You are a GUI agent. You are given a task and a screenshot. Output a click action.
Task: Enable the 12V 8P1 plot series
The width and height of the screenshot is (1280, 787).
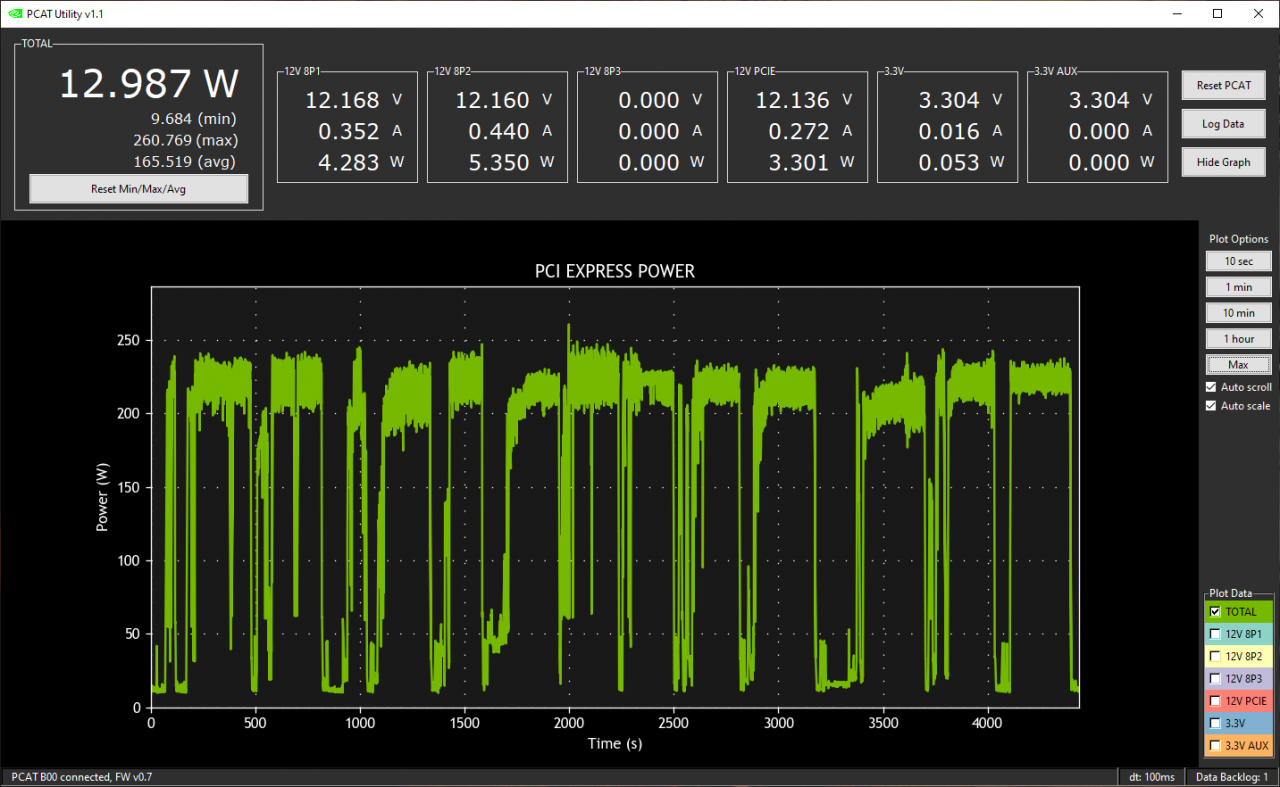pyautogui.click(x=1215, y=634)
